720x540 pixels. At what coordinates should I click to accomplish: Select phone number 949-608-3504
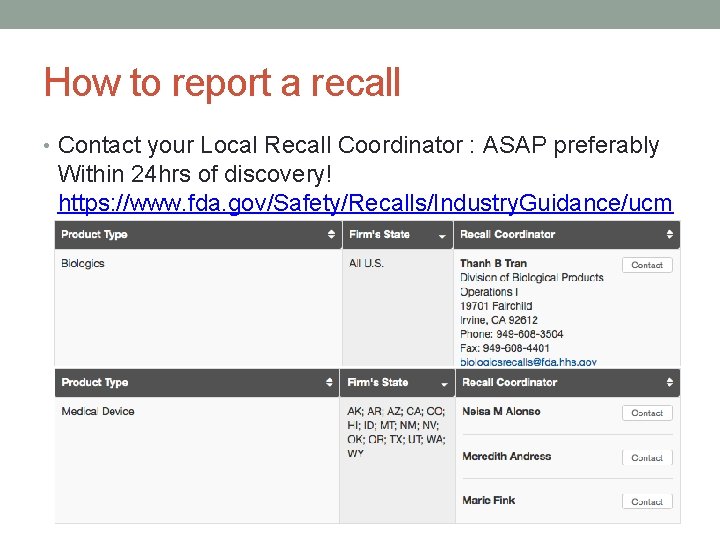pyautogui.click(x=529, y=334)
